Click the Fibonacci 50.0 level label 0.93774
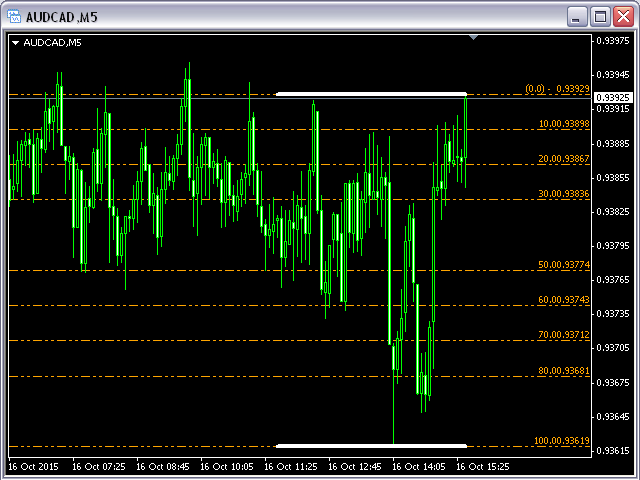The image size is (640, 480). pyautogui.click(x=564, y=265)
